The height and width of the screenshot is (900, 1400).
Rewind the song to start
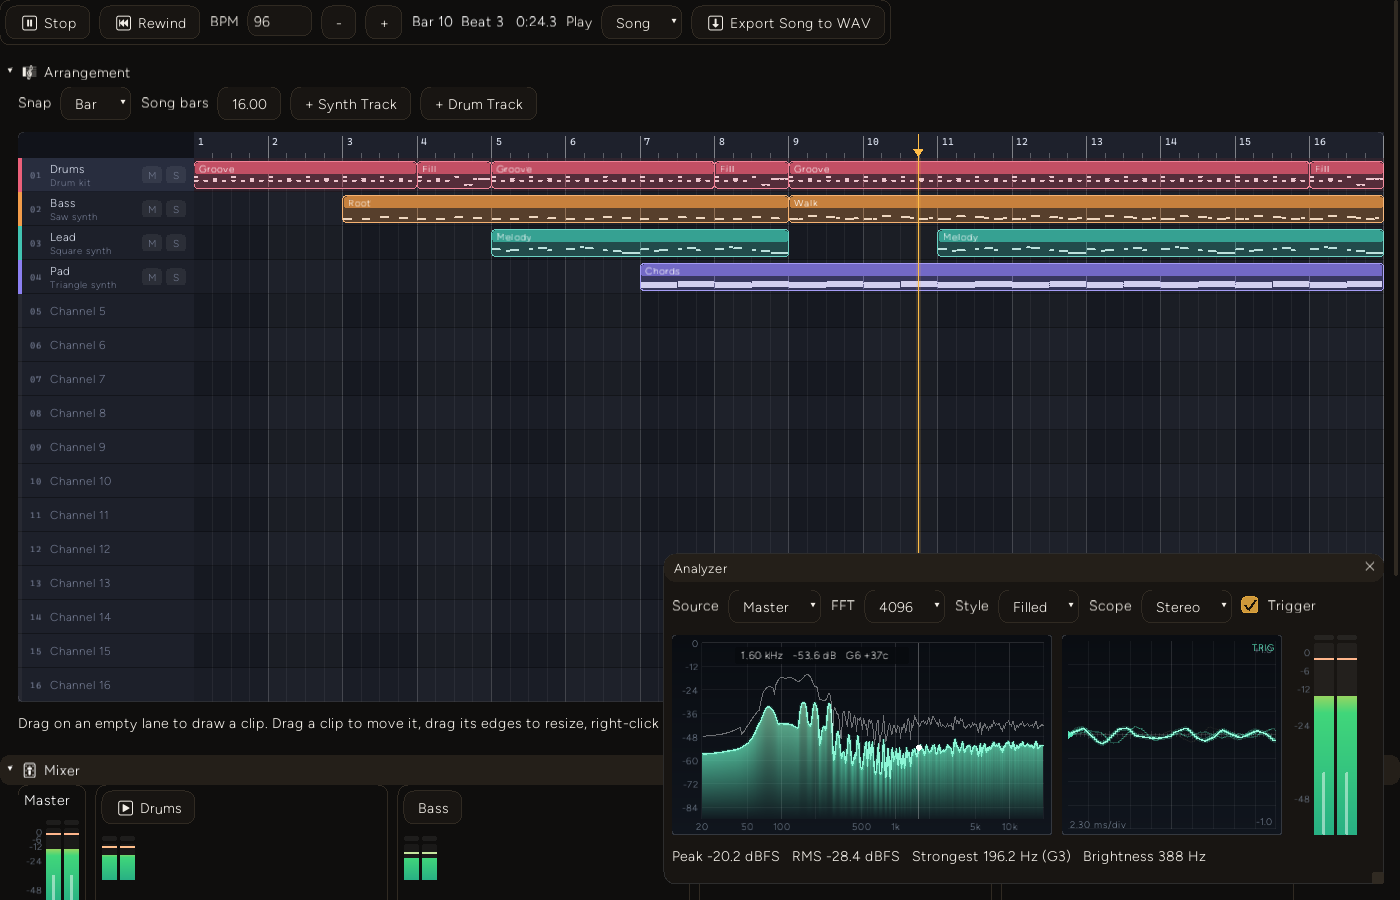(150, 23)
